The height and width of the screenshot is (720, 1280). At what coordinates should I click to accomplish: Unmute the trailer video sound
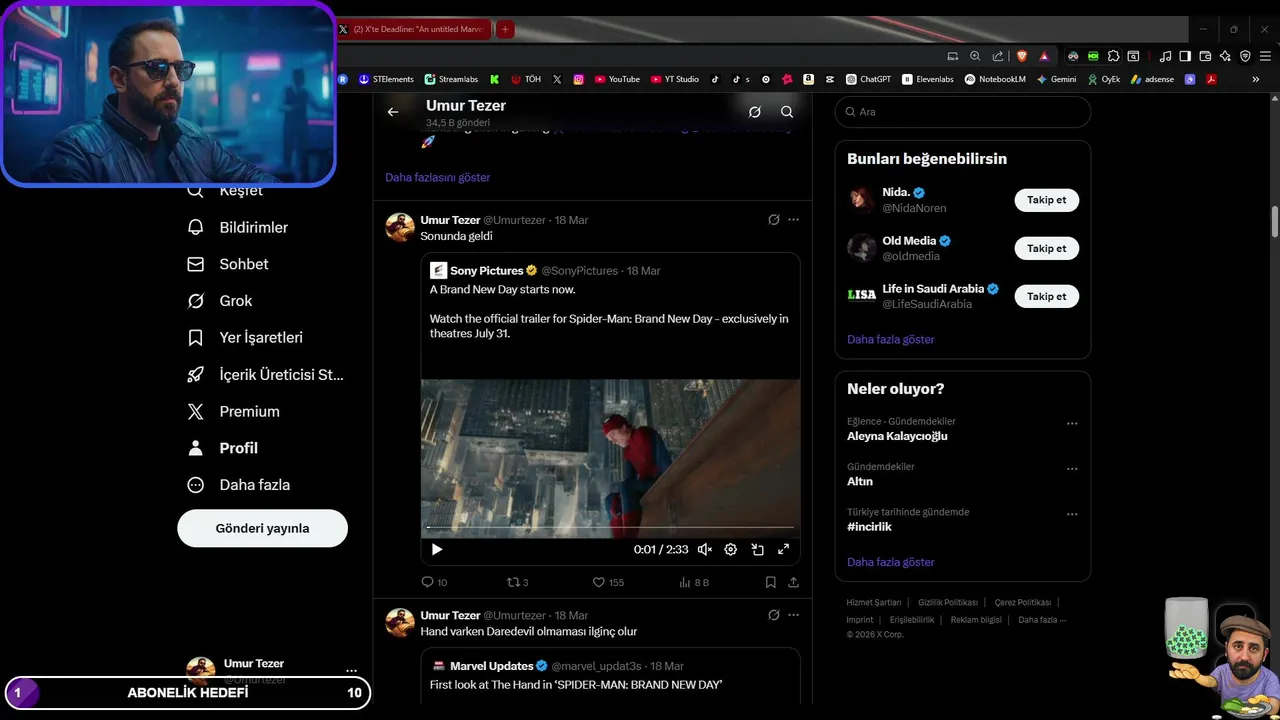(705, 549)
